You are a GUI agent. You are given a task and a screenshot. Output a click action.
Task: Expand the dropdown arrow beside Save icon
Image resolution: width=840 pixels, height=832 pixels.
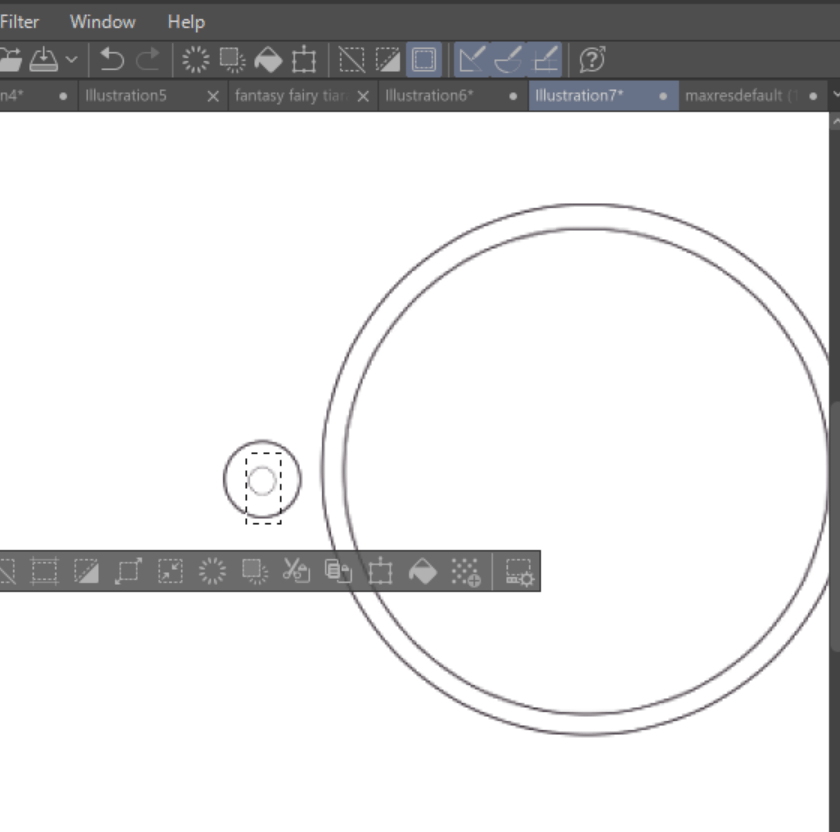coord(71,60)
